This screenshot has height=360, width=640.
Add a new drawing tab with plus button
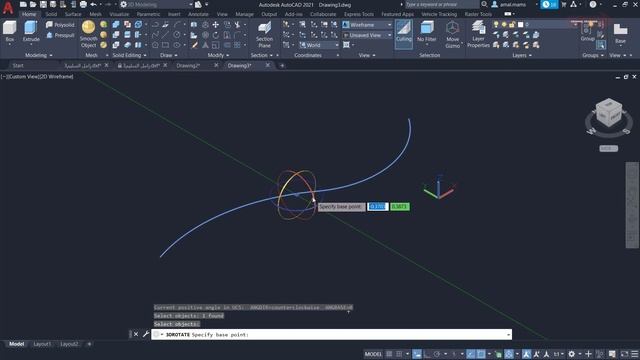click(x=282, y=65)
